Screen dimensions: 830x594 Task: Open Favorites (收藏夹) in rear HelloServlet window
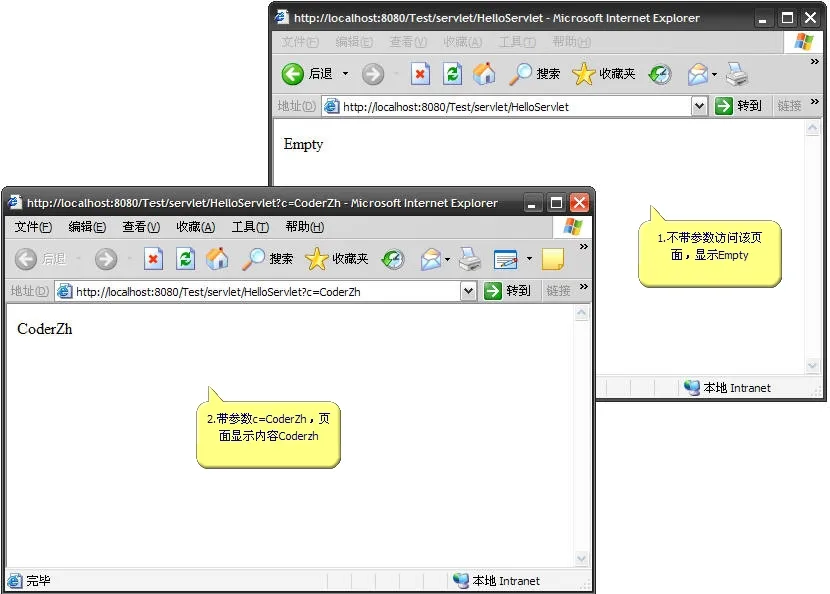pyautogui.click(x=603, y=74)
